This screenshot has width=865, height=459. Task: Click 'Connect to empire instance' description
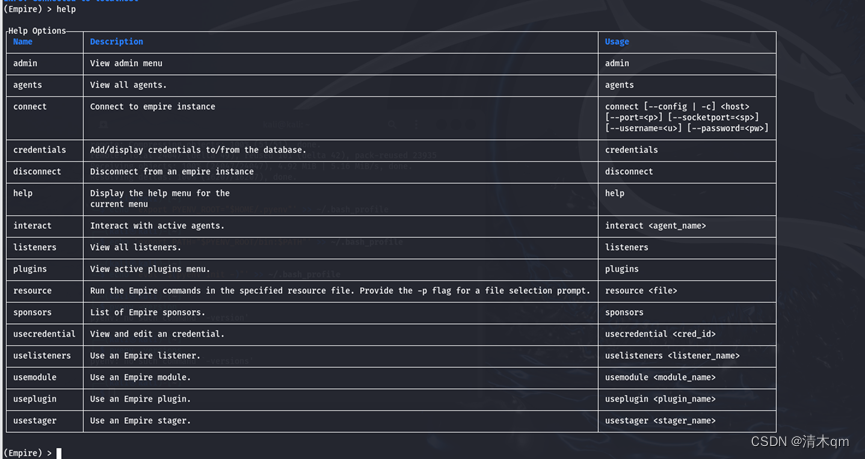[x=153, y=106]
